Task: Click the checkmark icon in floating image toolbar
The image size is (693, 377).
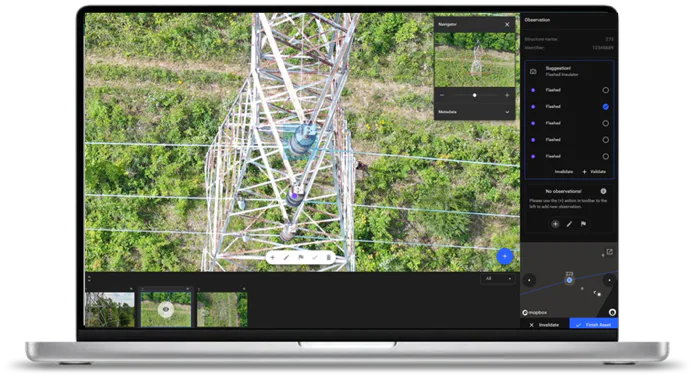Action: [x=315, y=257]
